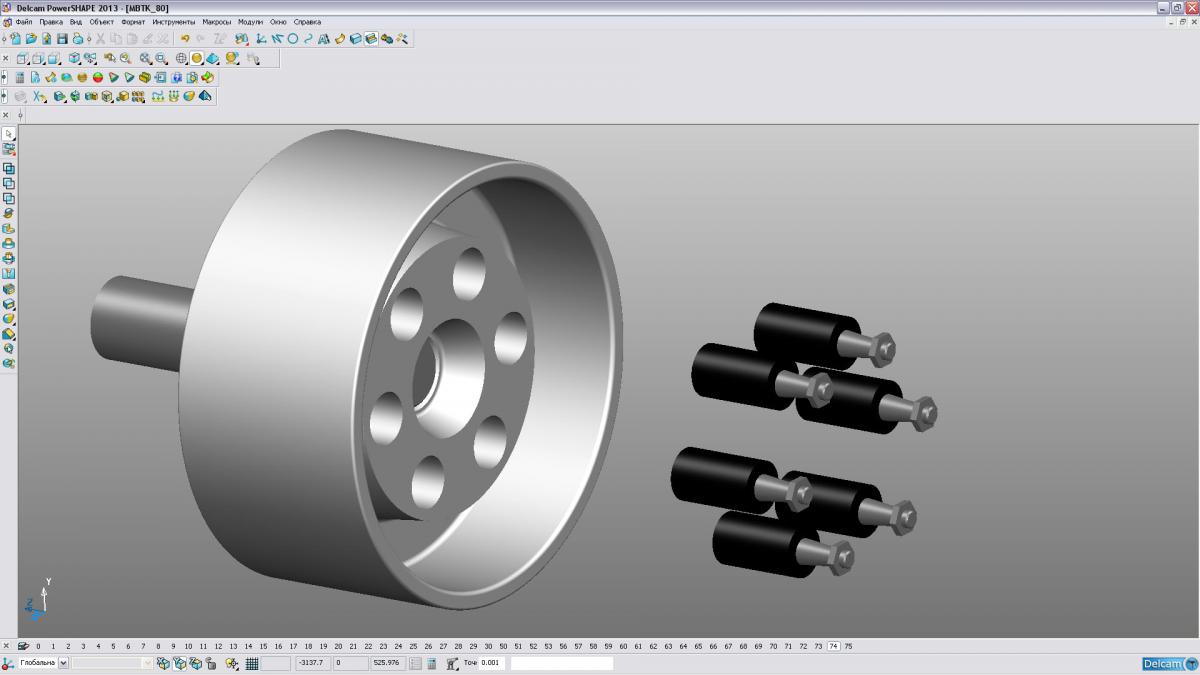Screen dimensions: 1200x675
Task: Click the Save floppy disk icon
Action: click(x=62, y=38)
